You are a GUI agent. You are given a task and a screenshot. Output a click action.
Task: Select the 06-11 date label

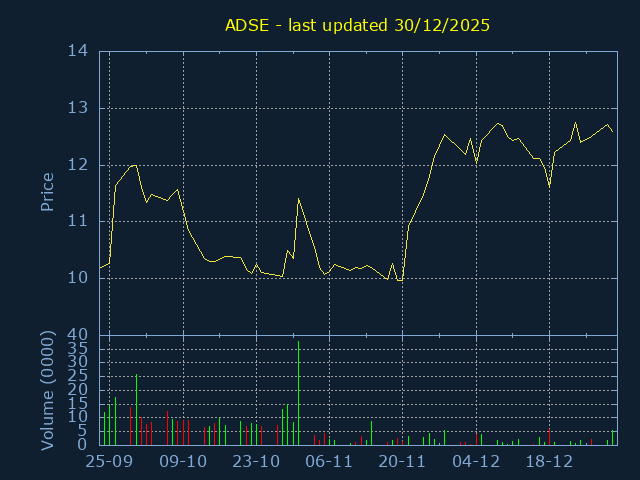(x=329, y=462)
